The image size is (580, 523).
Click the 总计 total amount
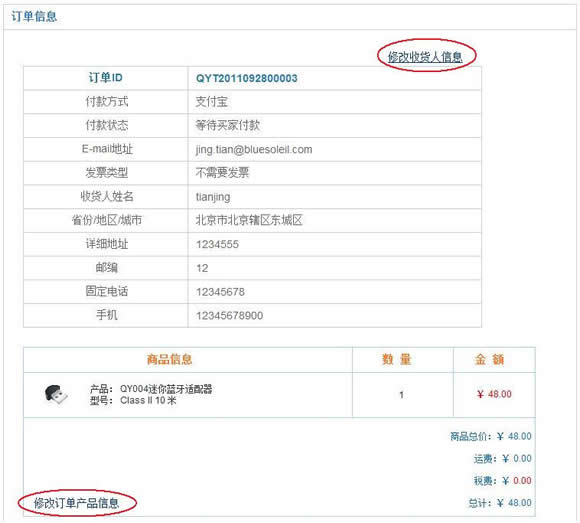point(515,503)
